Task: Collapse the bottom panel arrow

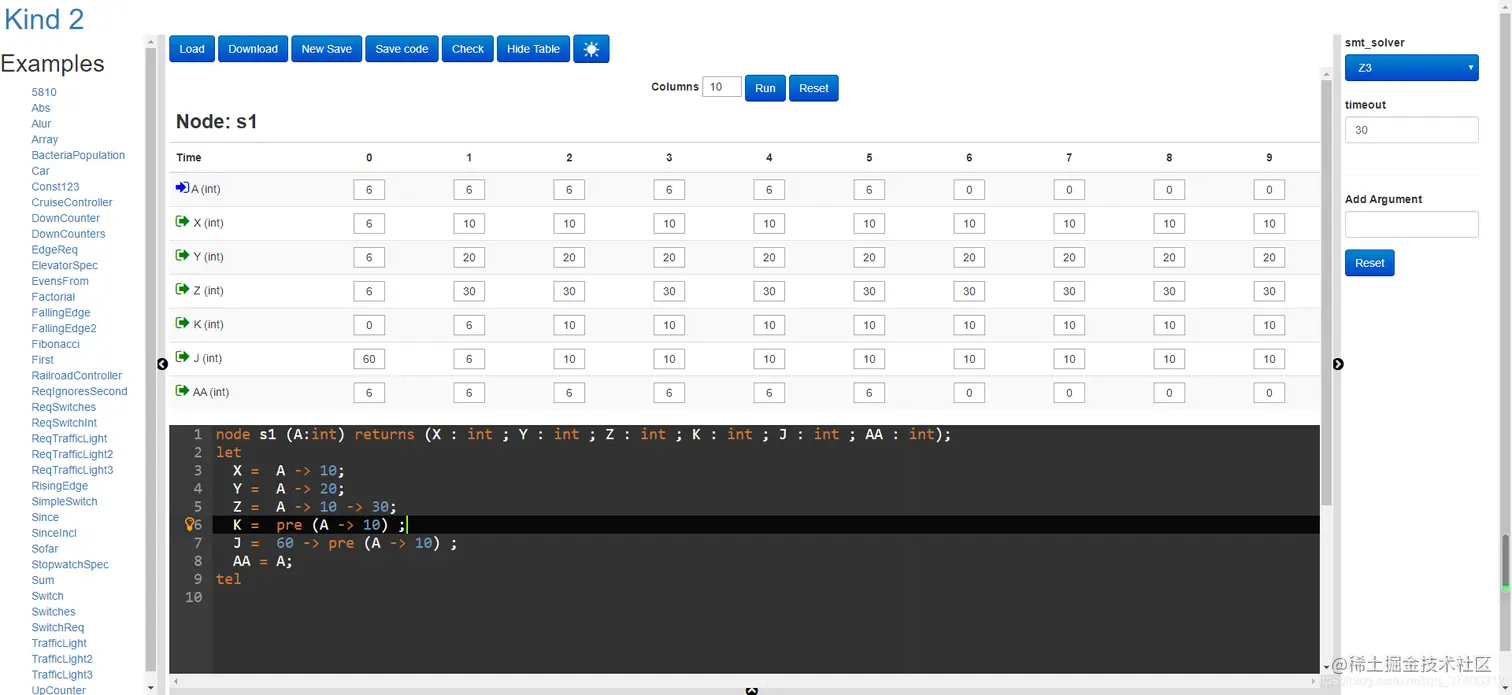Action: click(752, 690)
